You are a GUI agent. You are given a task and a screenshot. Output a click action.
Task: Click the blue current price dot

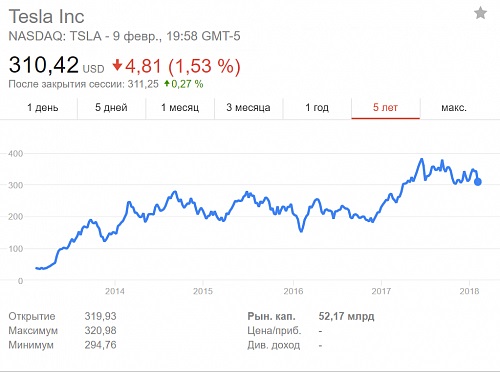coord(478,182)
